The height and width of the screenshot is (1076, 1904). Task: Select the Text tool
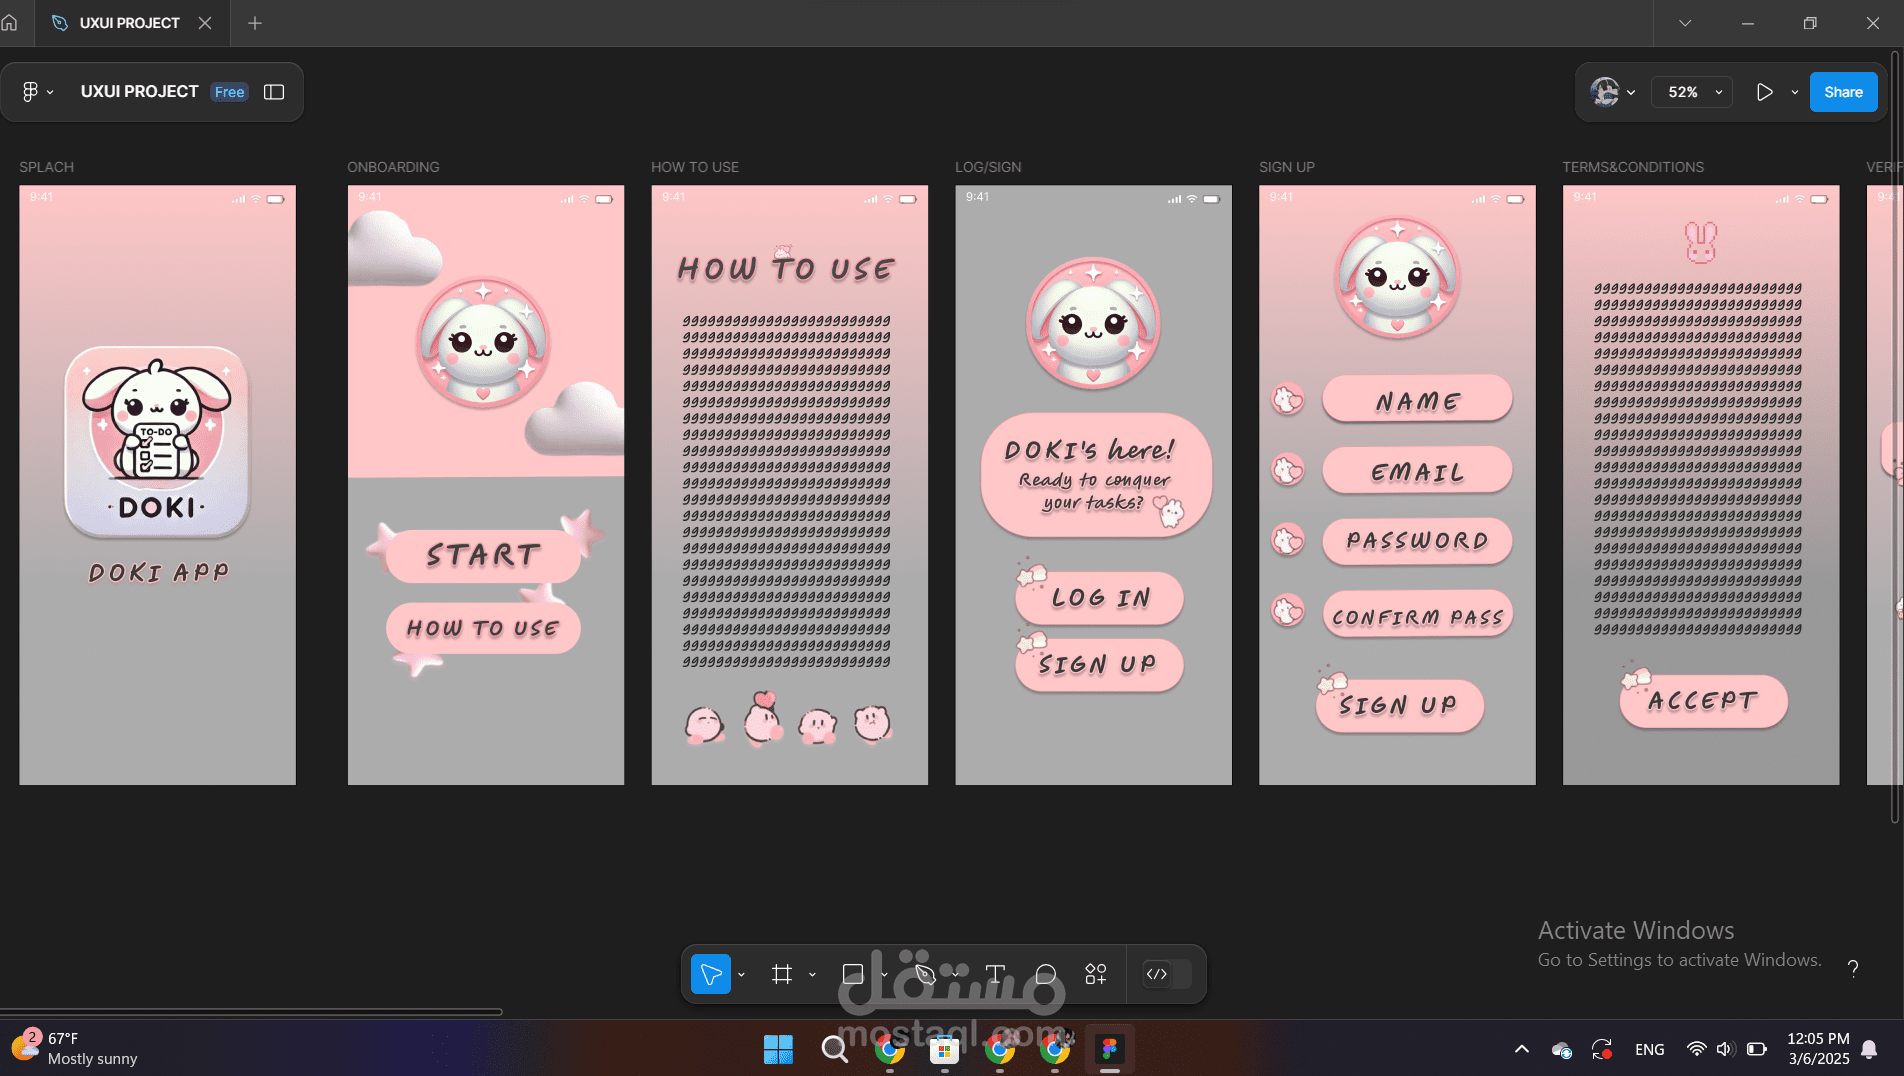tap(995, 974)
